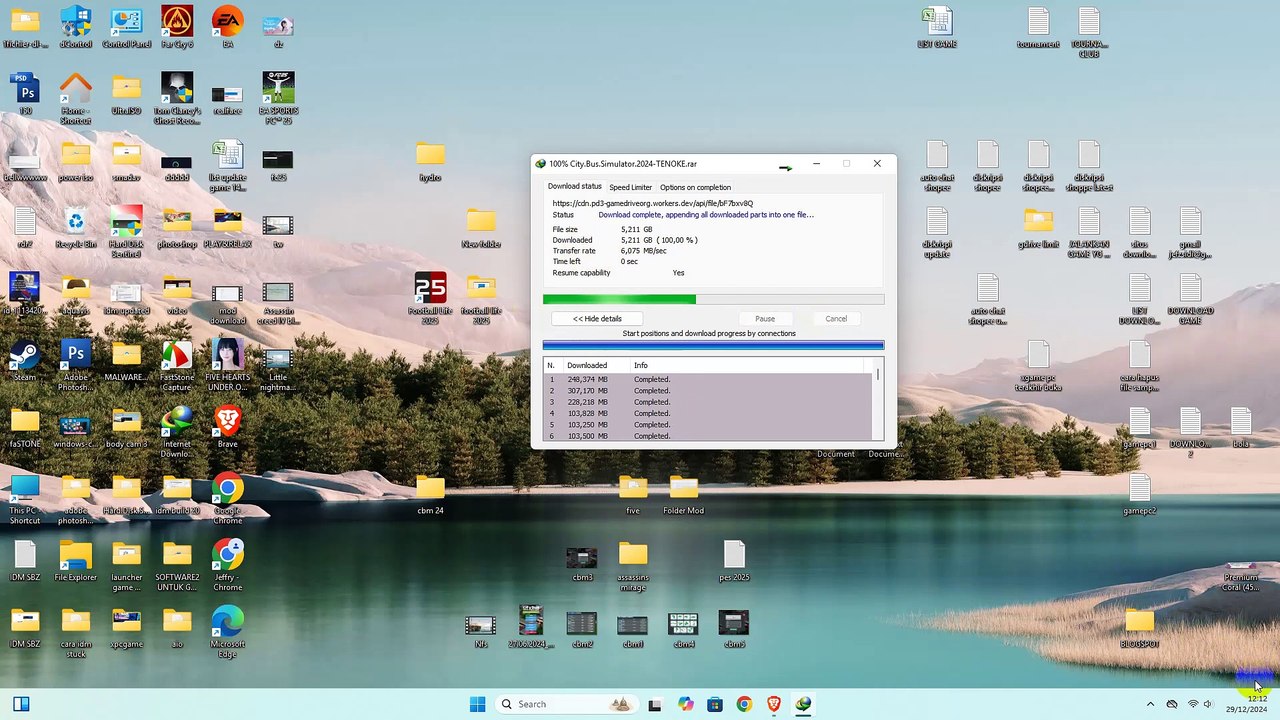The width and height of the screenshot is (1280, 720).
Task: Click the blue connections progress bar
Action: pyautogui.click(x=713, y=346)
